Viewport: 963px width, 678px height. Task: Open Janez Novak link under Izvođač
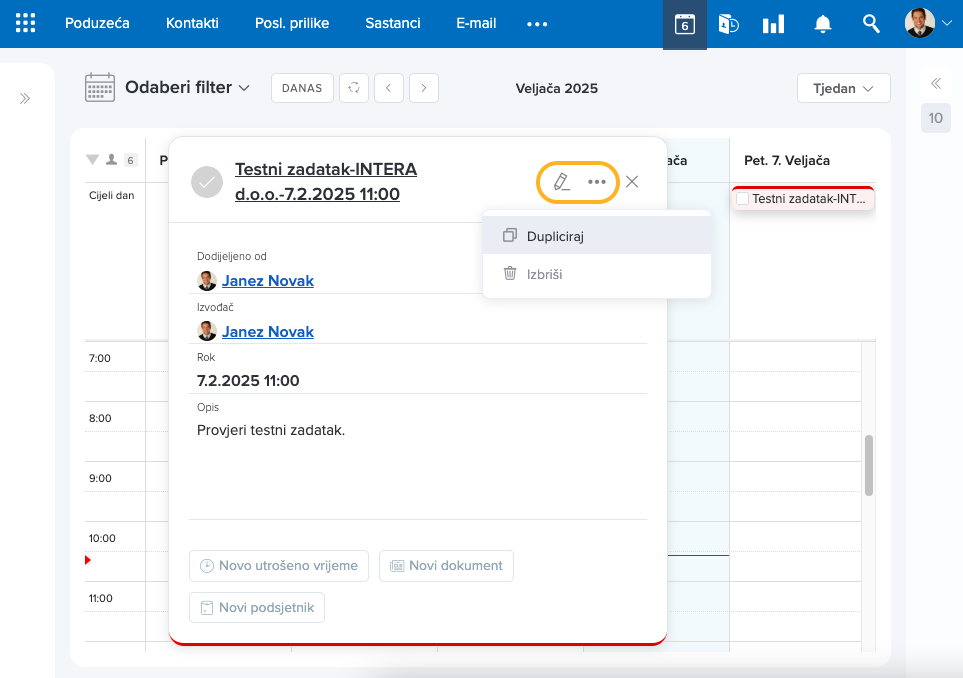(x=267, y=332)
